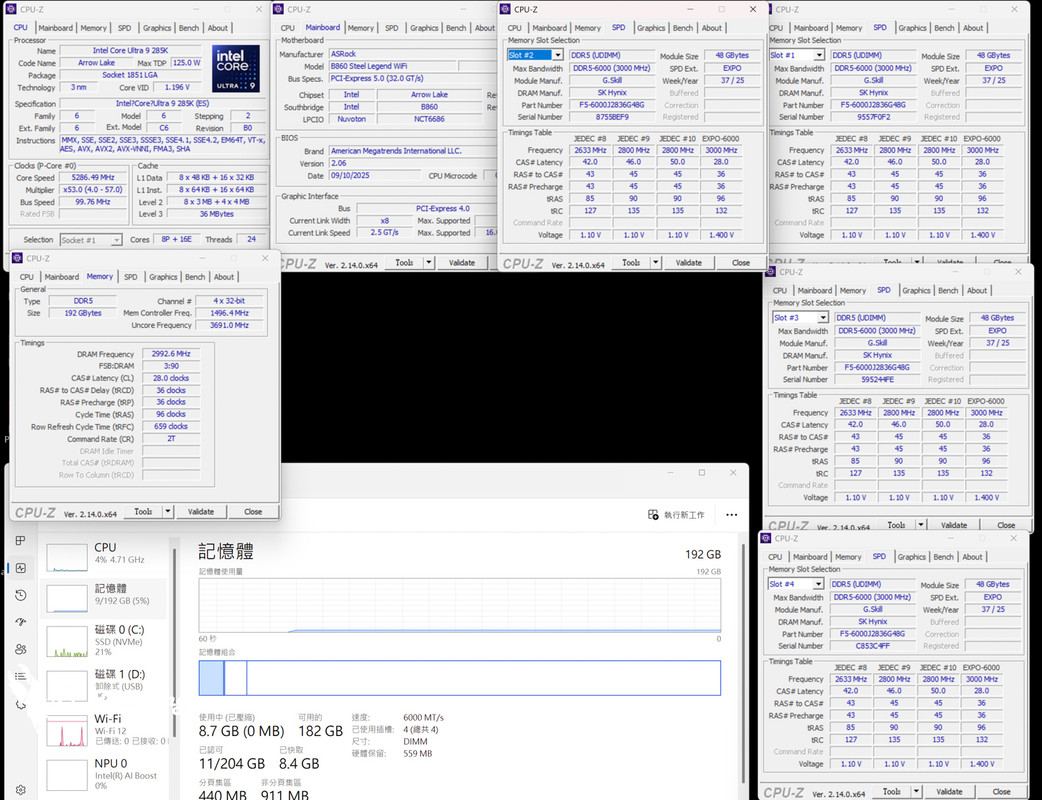
Task: Select Performance icon in Task Manager sidebar
Action: [21, 567]
